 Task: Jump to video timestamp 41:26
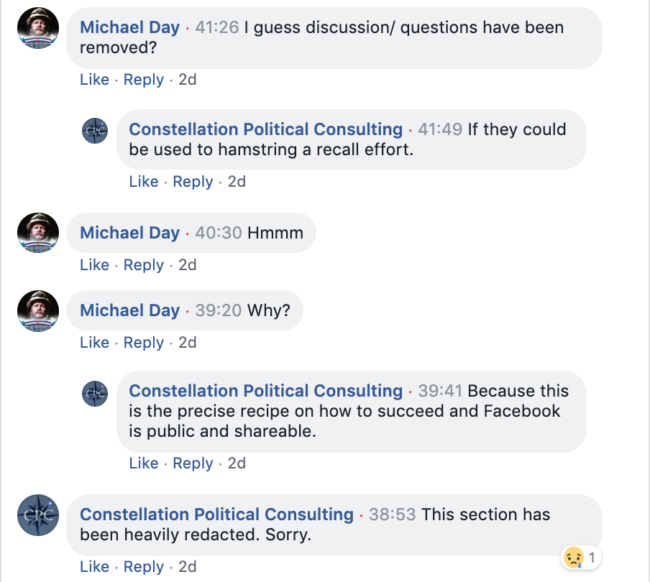point(218,27)
